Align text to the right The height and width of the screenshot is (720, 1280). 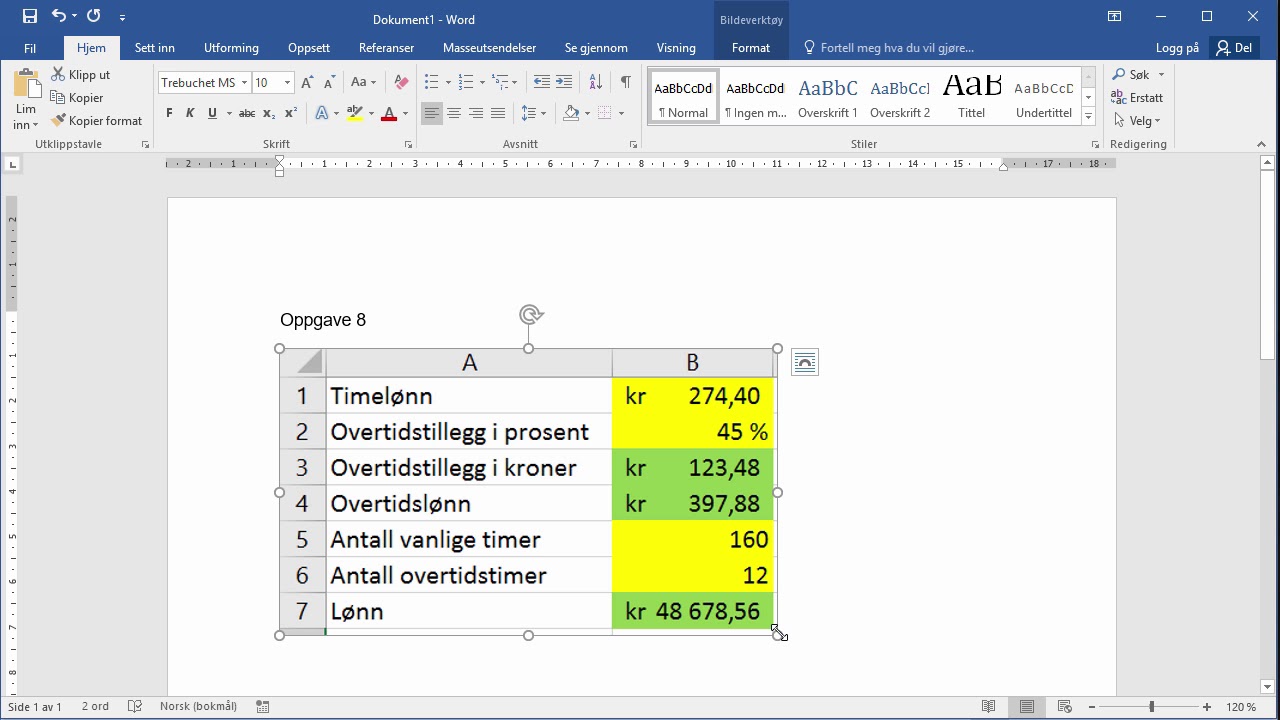(476, 114)
